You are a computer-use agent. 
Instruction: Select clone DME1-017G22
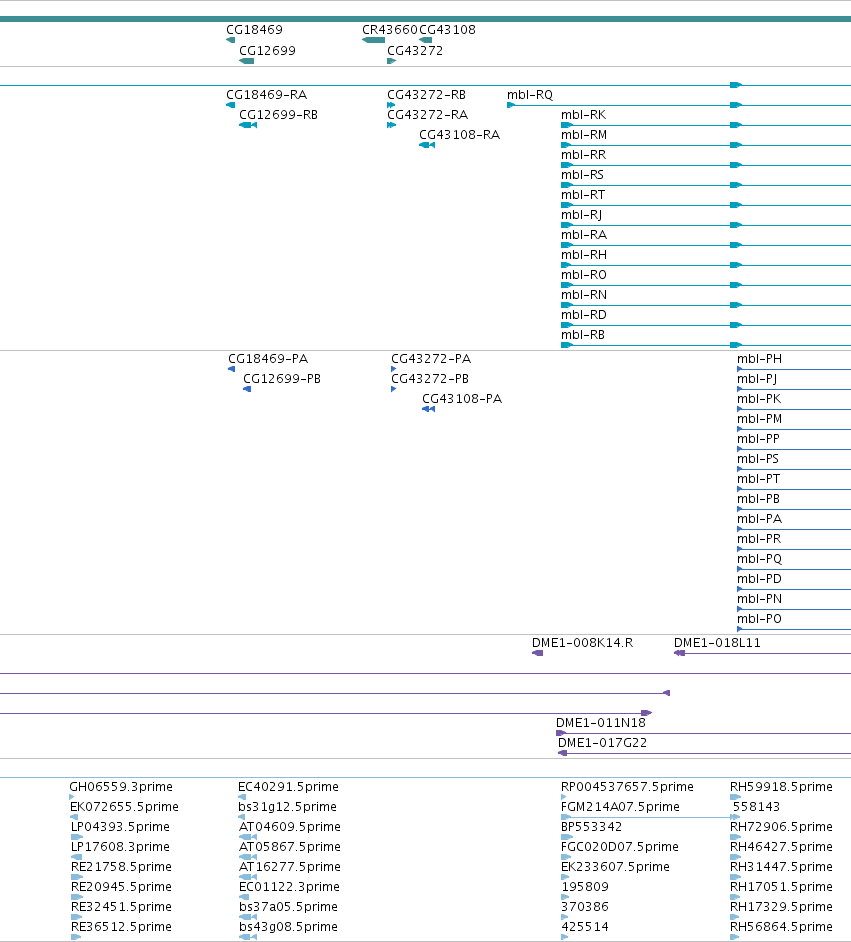tap(602, 743)
